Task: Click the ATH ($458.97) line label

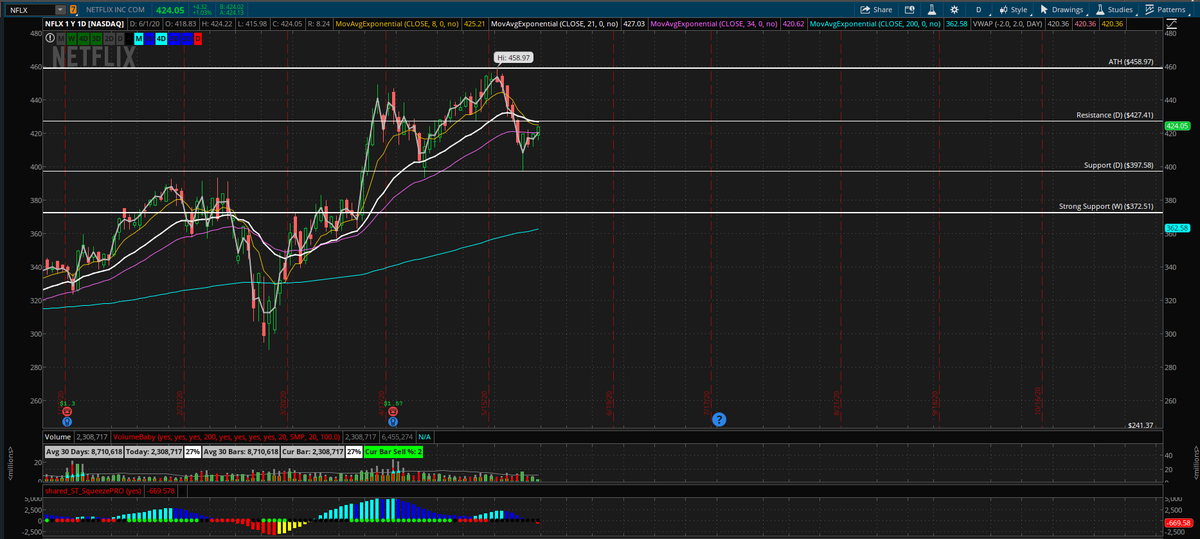Action: [x=1131, y=62]
